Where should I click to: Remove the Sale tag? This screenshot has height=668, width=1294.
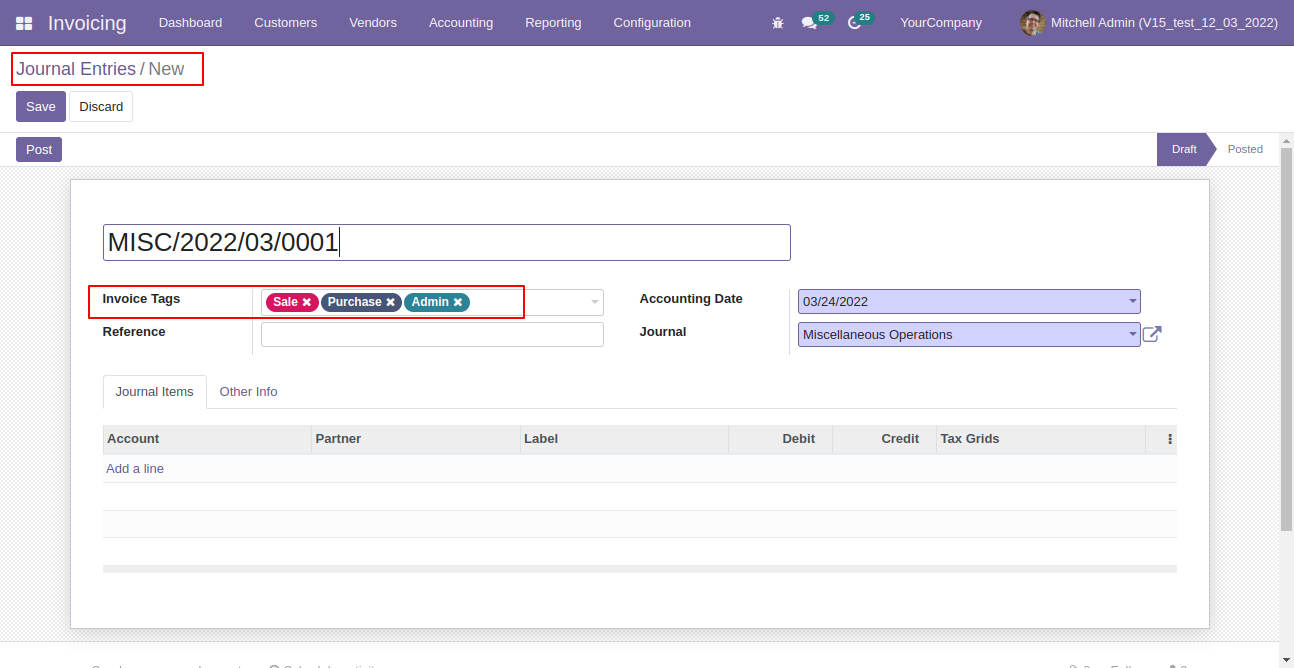[x=307, y=302]
